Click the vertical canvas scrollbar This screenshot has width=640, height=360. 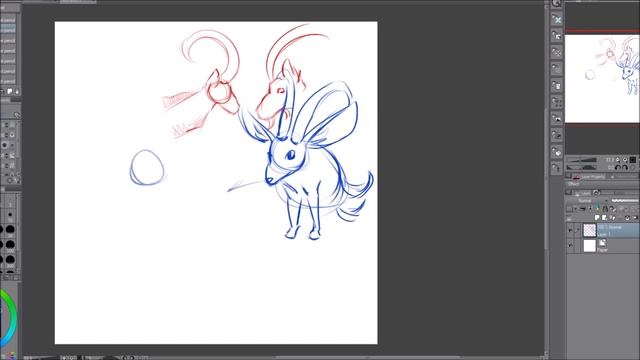click(546, 178)
